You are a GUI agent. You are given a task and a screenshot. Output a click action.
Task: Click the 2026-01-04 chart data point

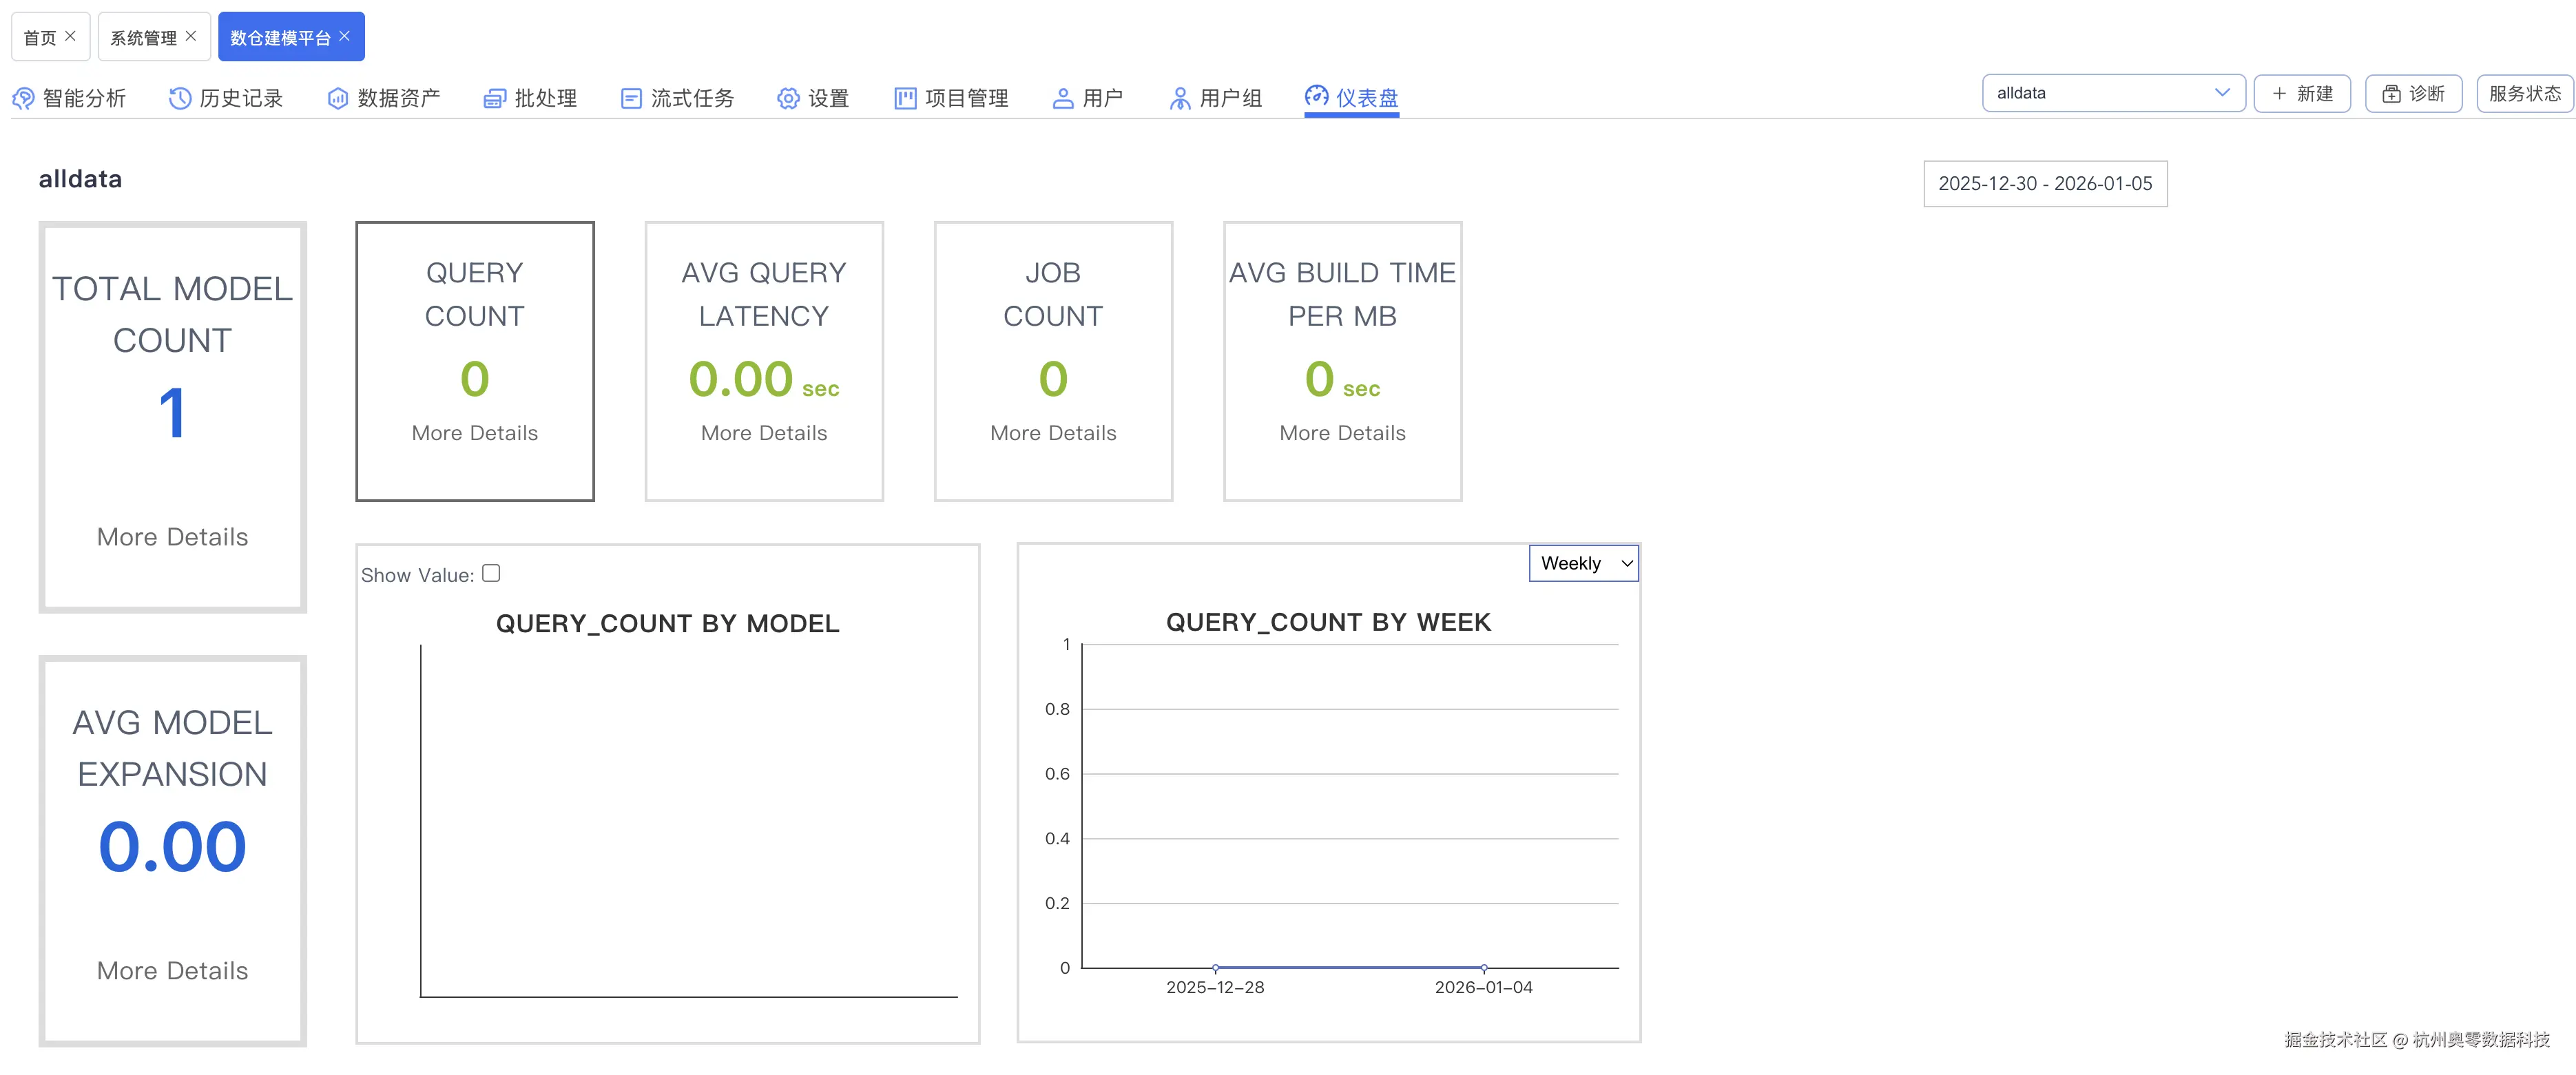coord(1484,968)
